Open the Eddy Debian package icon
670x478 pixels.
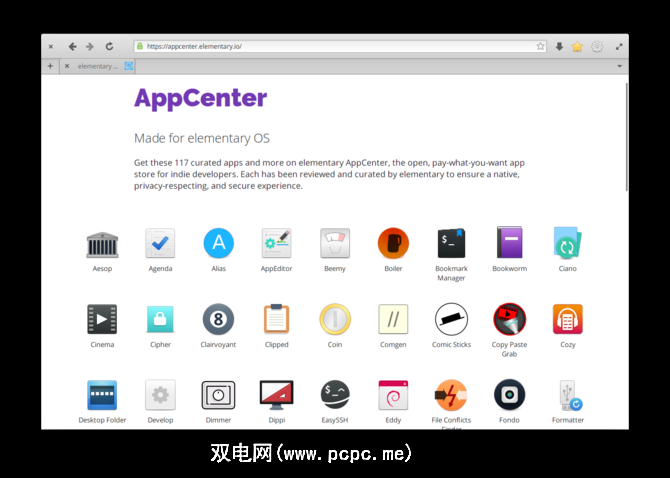coord(393,395)
